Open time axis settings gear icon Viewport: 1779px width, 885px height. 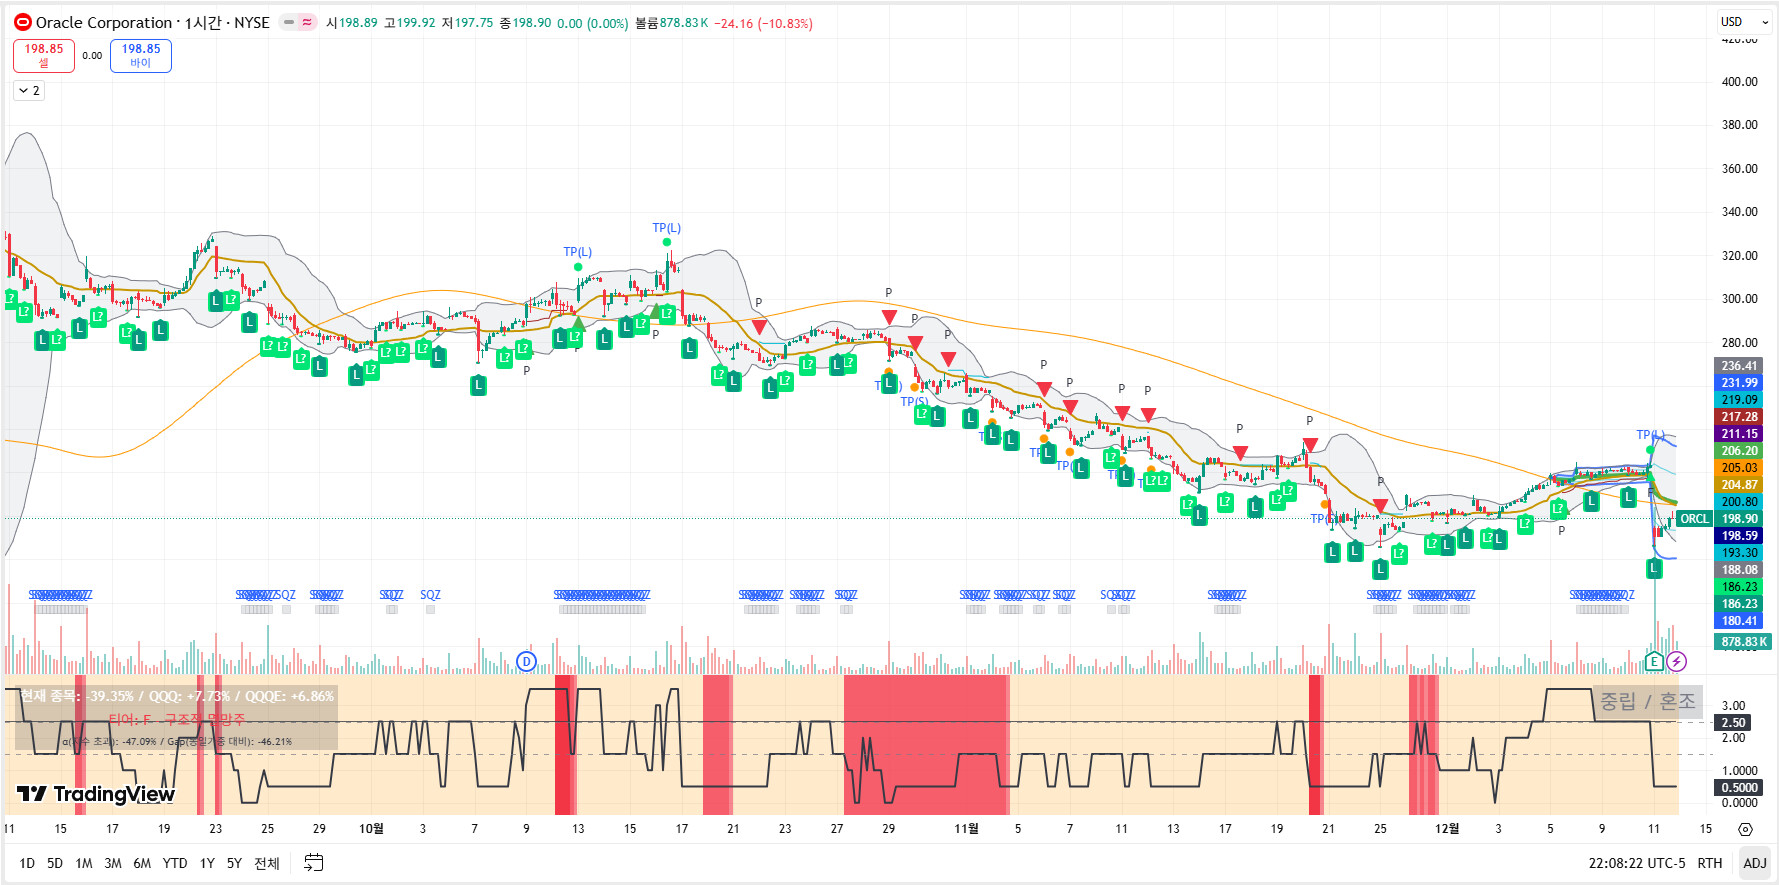pyautogui.click(x=1745, y=829)
